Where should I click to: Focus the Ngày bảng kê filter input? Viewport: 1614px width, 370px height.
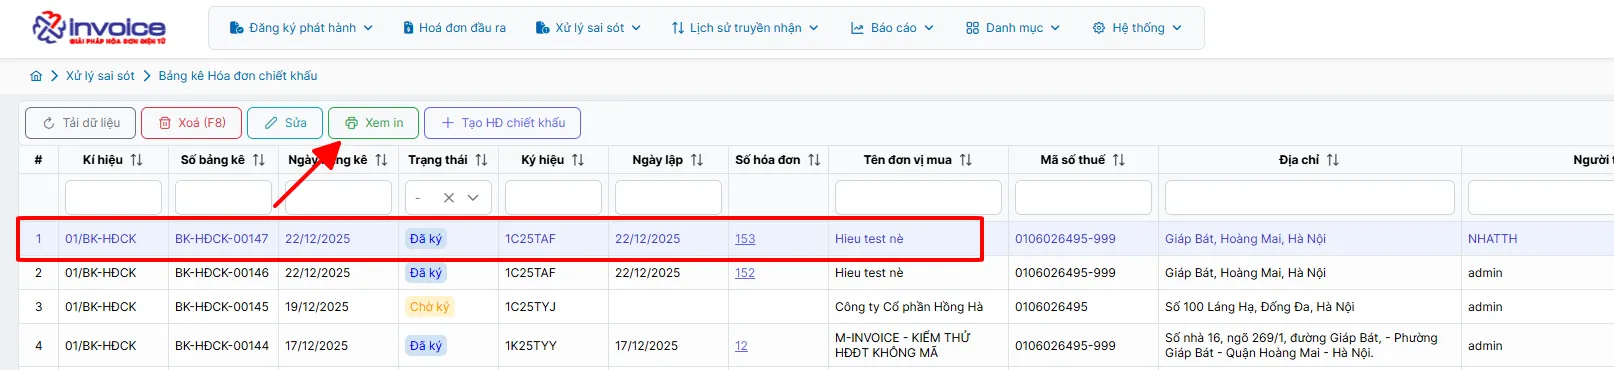tap(338, 198)
